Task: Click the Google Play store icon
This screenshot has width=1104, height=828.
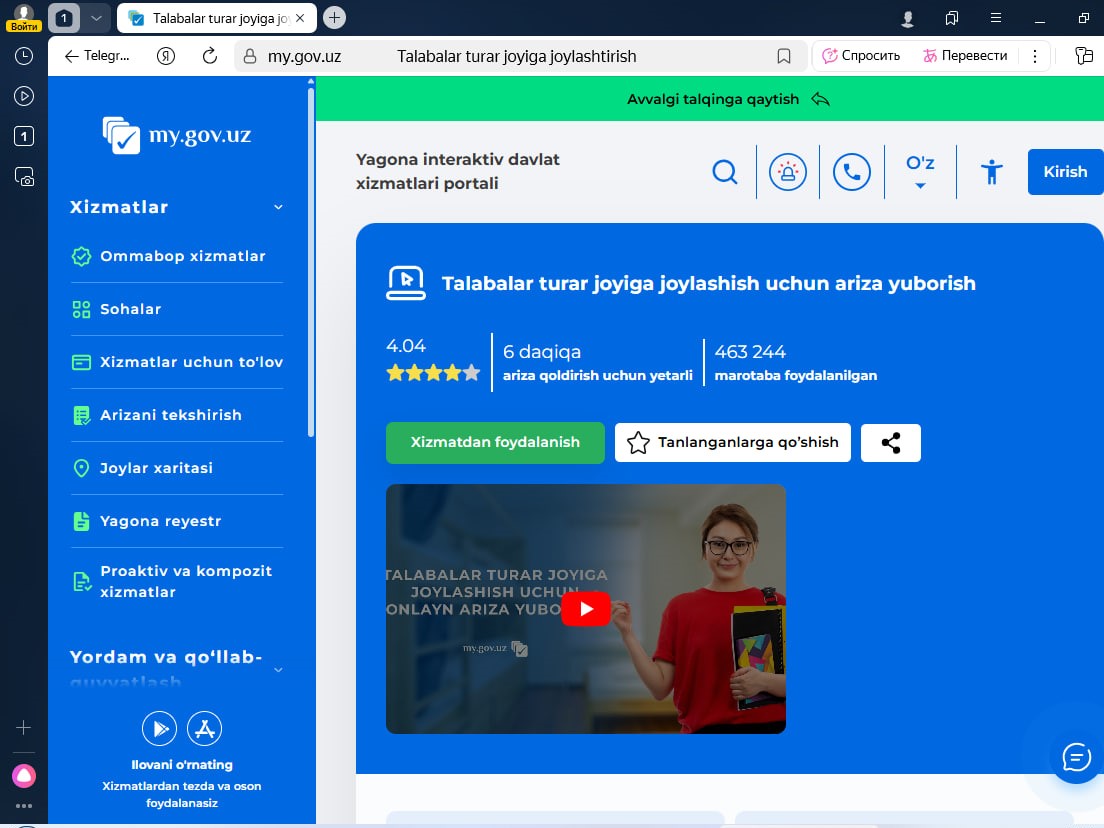Action: click(x=159, y=729)
